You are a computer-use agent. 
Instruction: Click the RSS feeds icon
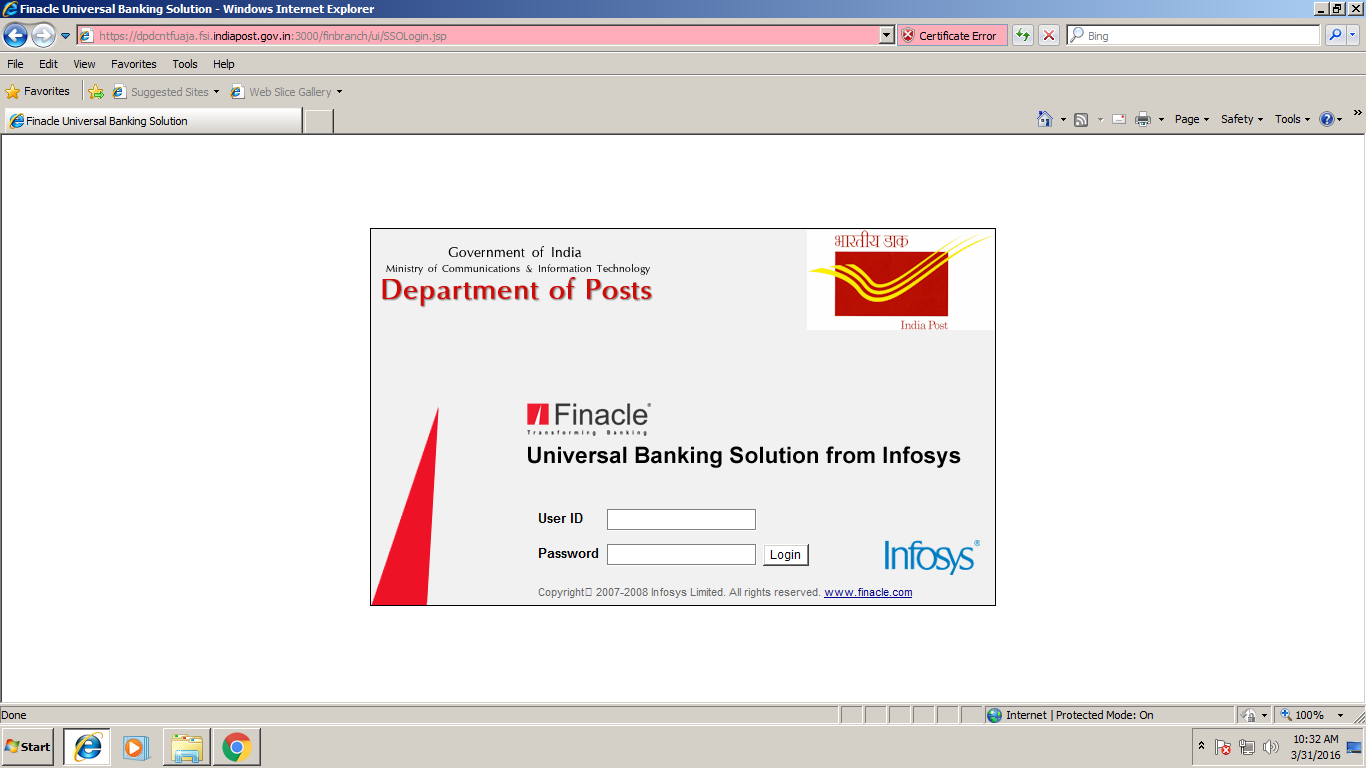pos(1079,118)
